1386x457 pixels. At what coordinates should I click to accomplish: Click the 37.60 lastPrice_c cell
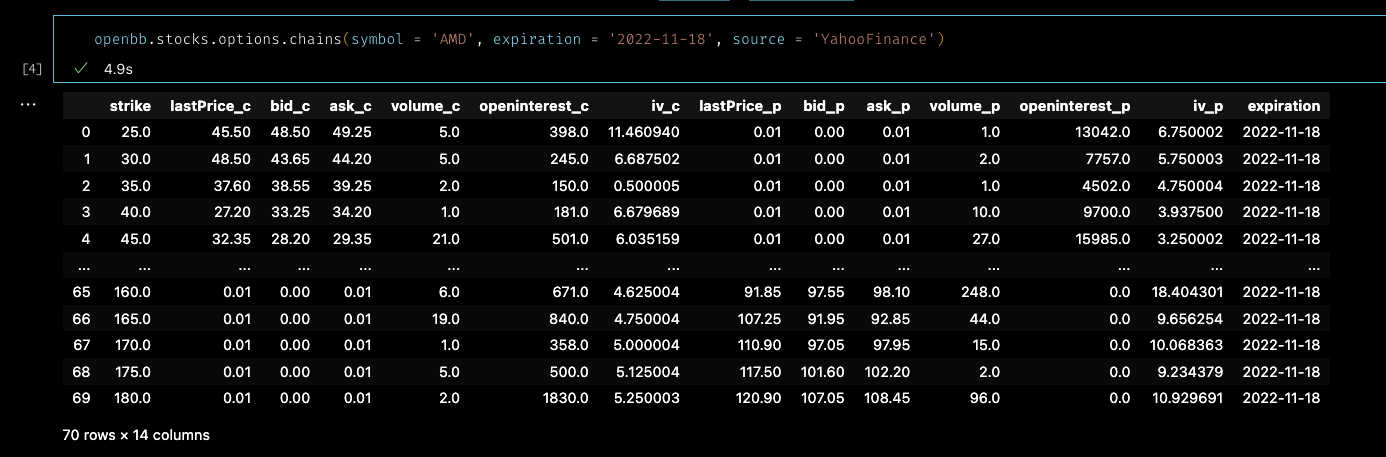point(231,186)
